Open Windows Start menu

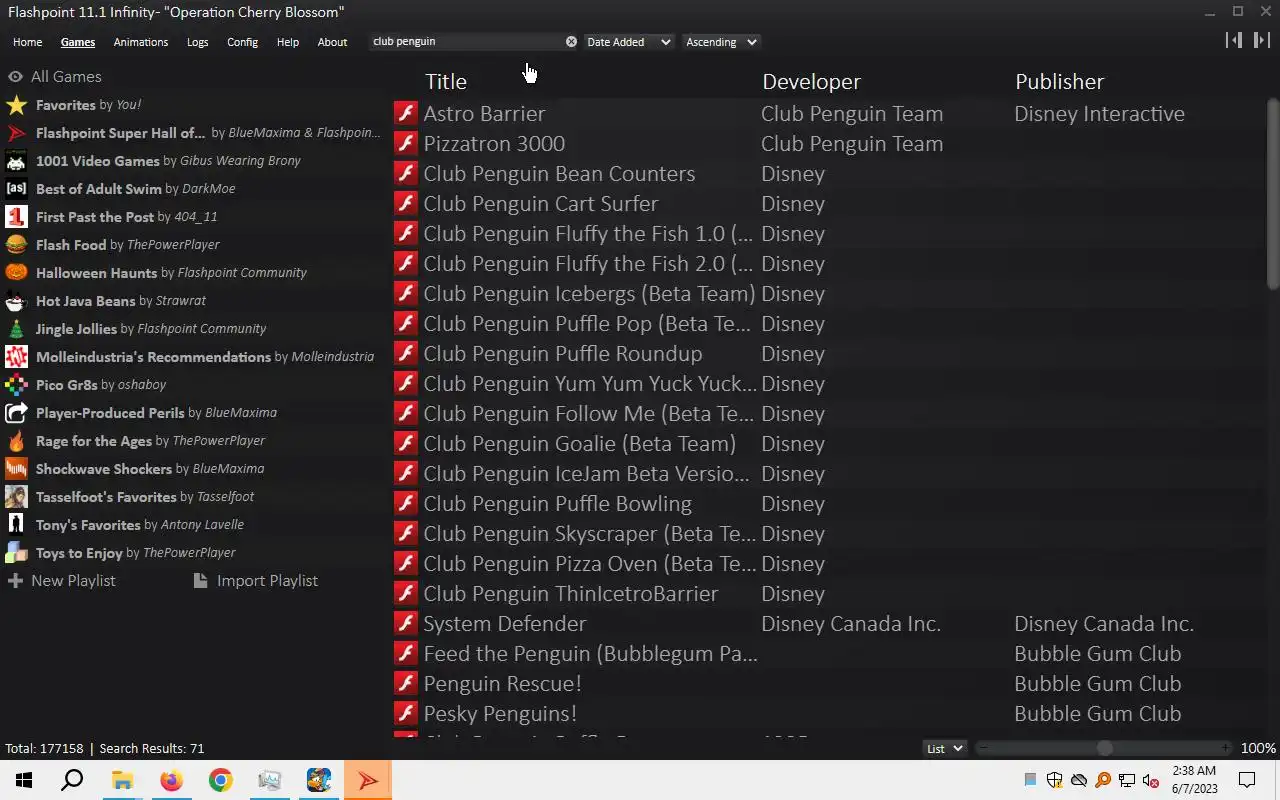24,780
